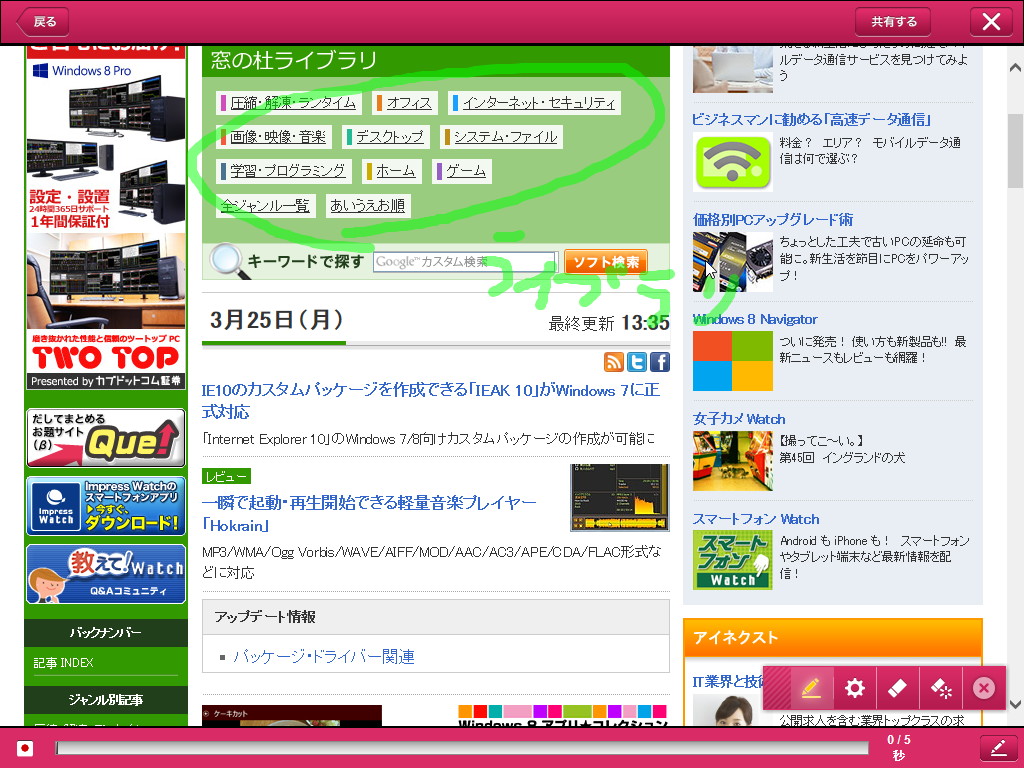Share the page via the Twitter icon

click(x=637, y=363)
